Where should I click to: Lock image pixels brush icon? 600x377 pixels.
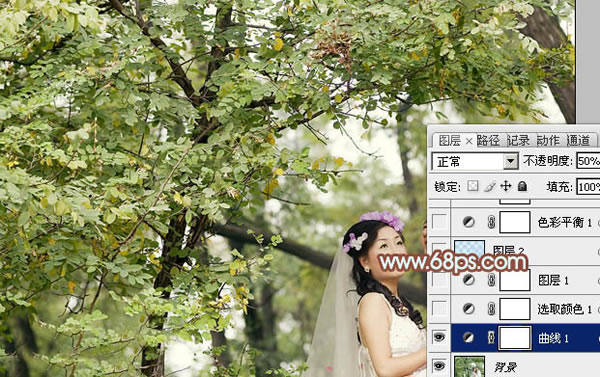[489, 186]
